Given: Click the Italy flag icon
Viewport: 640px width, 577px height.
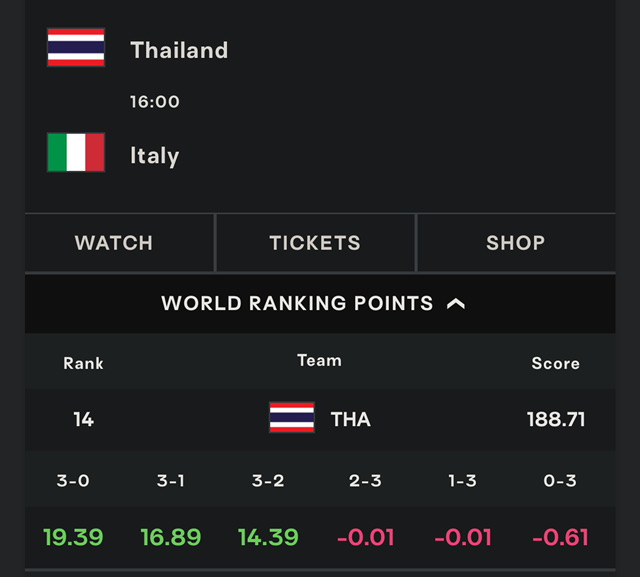Looking at the screenshot, I should (76, 152).
